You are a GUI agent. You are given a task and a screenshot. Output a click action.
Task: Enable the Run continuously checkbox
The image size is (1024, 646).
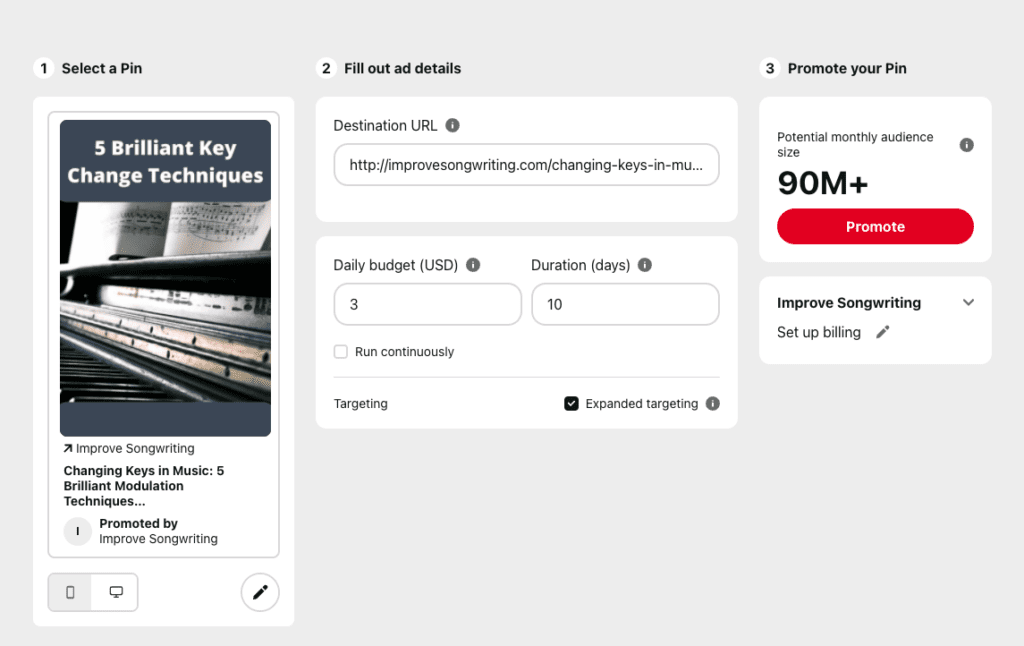[x=341, y=352]
